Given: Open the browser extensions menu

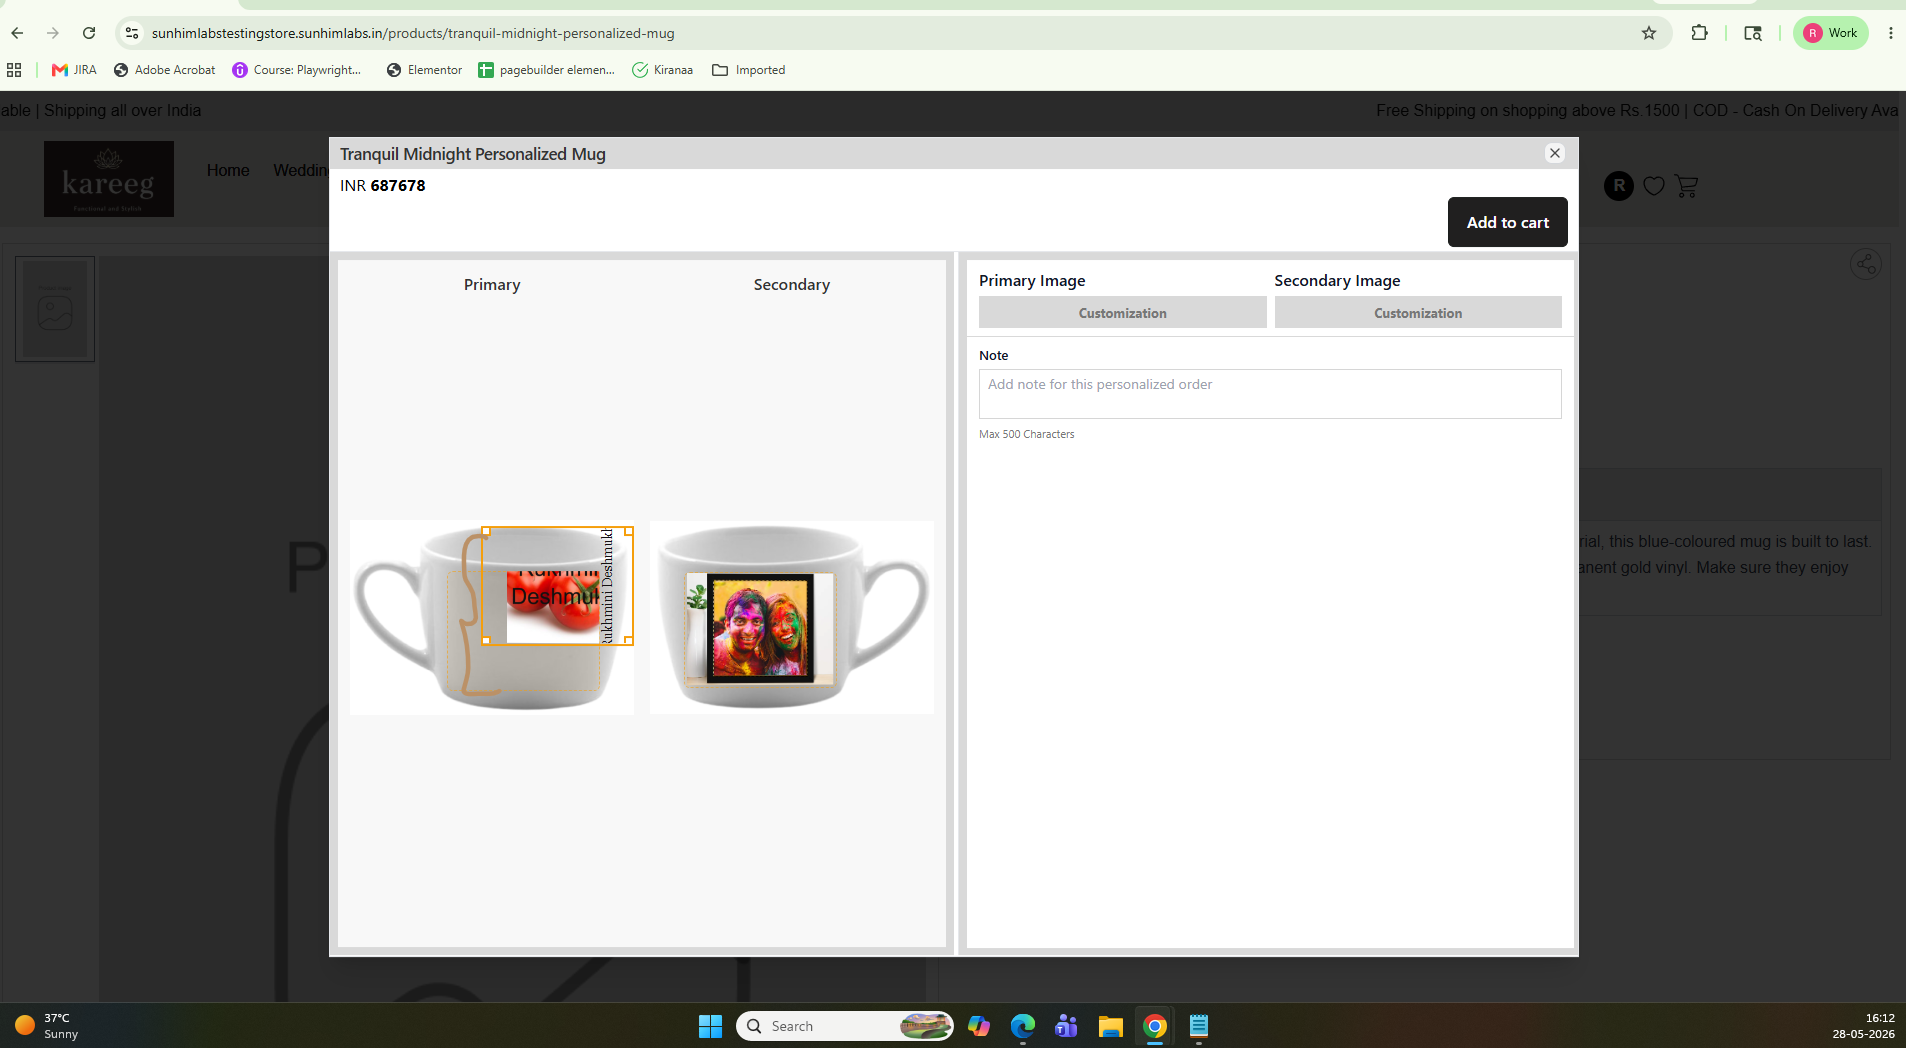Looking at the screenshot, I should pyautogui.click(x=1699, y=33).
